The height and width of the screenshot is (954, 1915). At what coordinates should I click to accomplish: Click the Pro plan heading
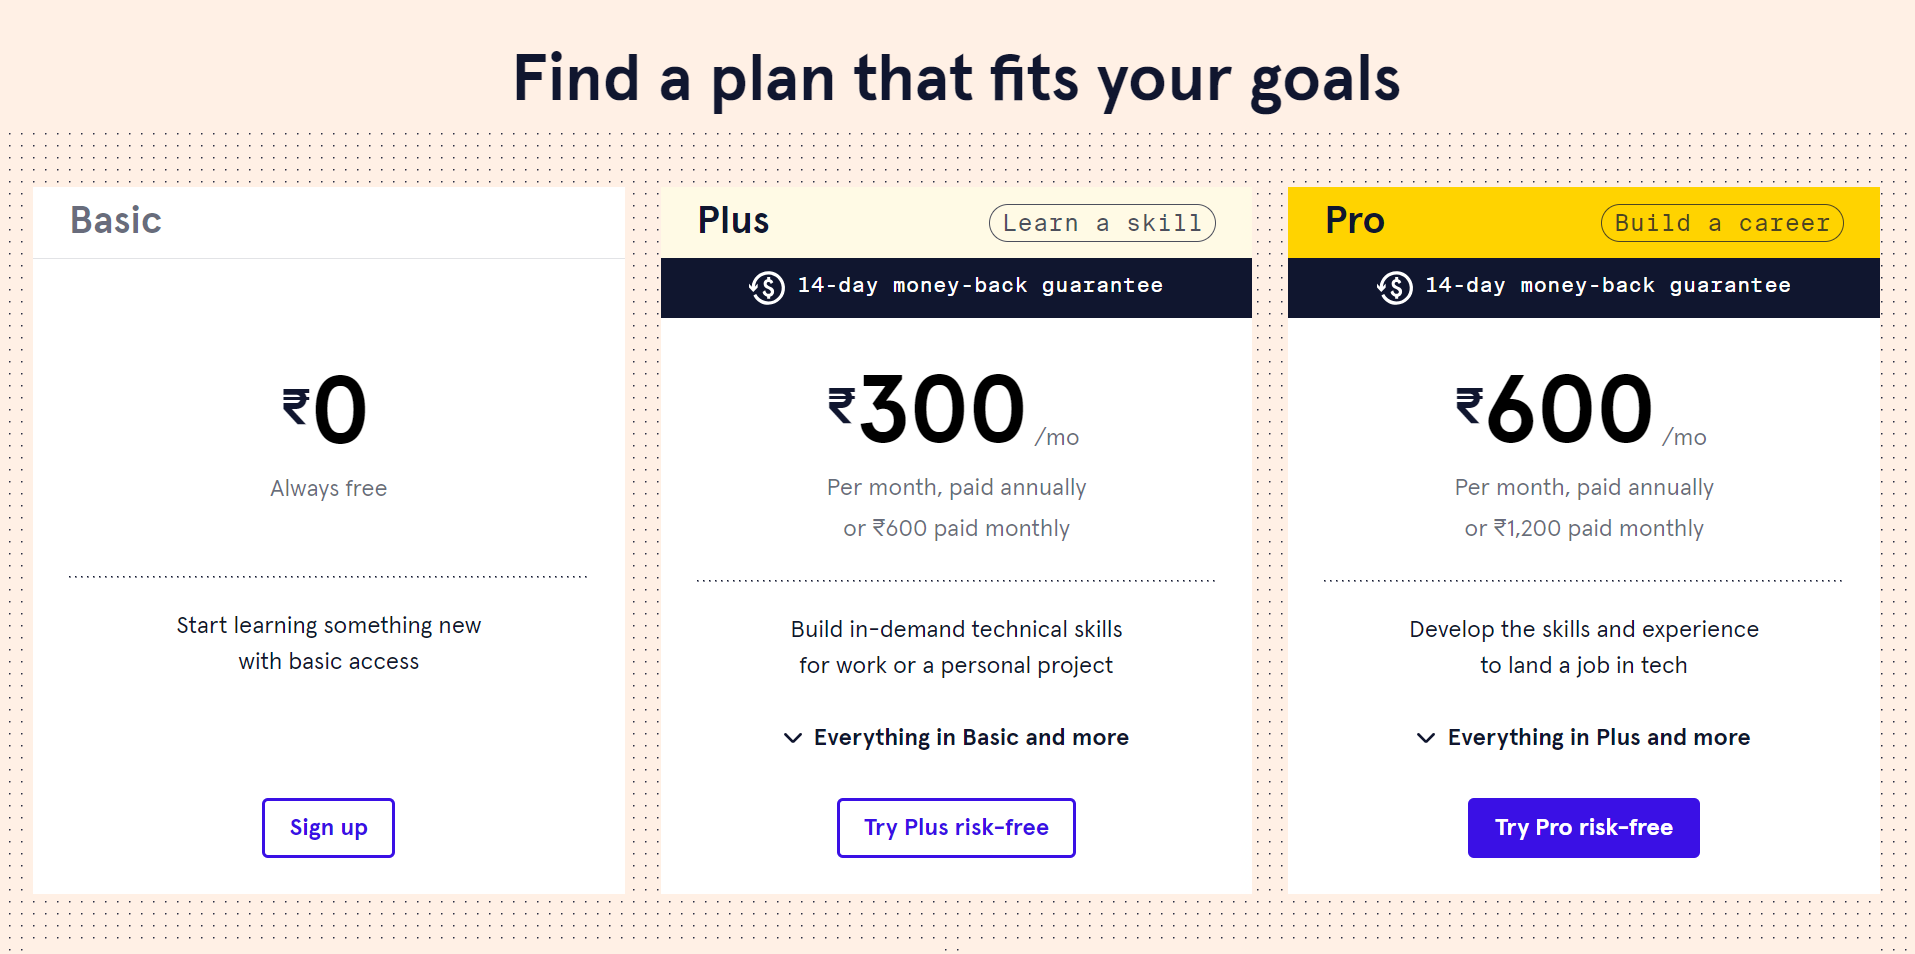1355,221
